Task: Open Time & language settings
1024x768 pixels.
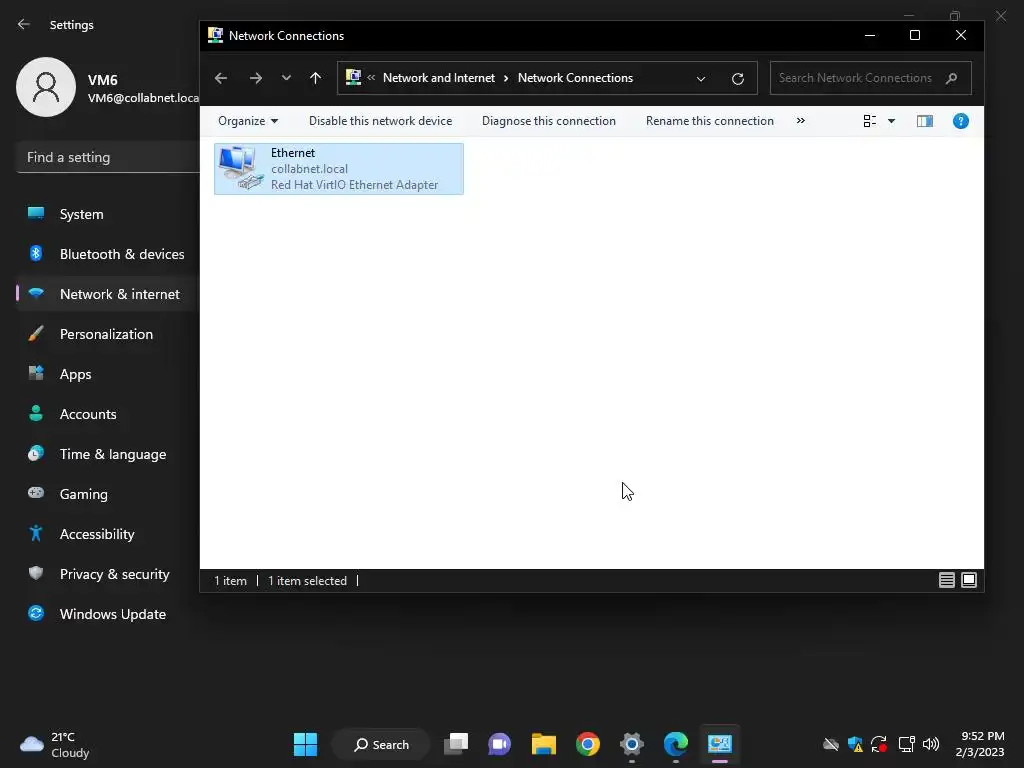Action: [x=108, y=454]
